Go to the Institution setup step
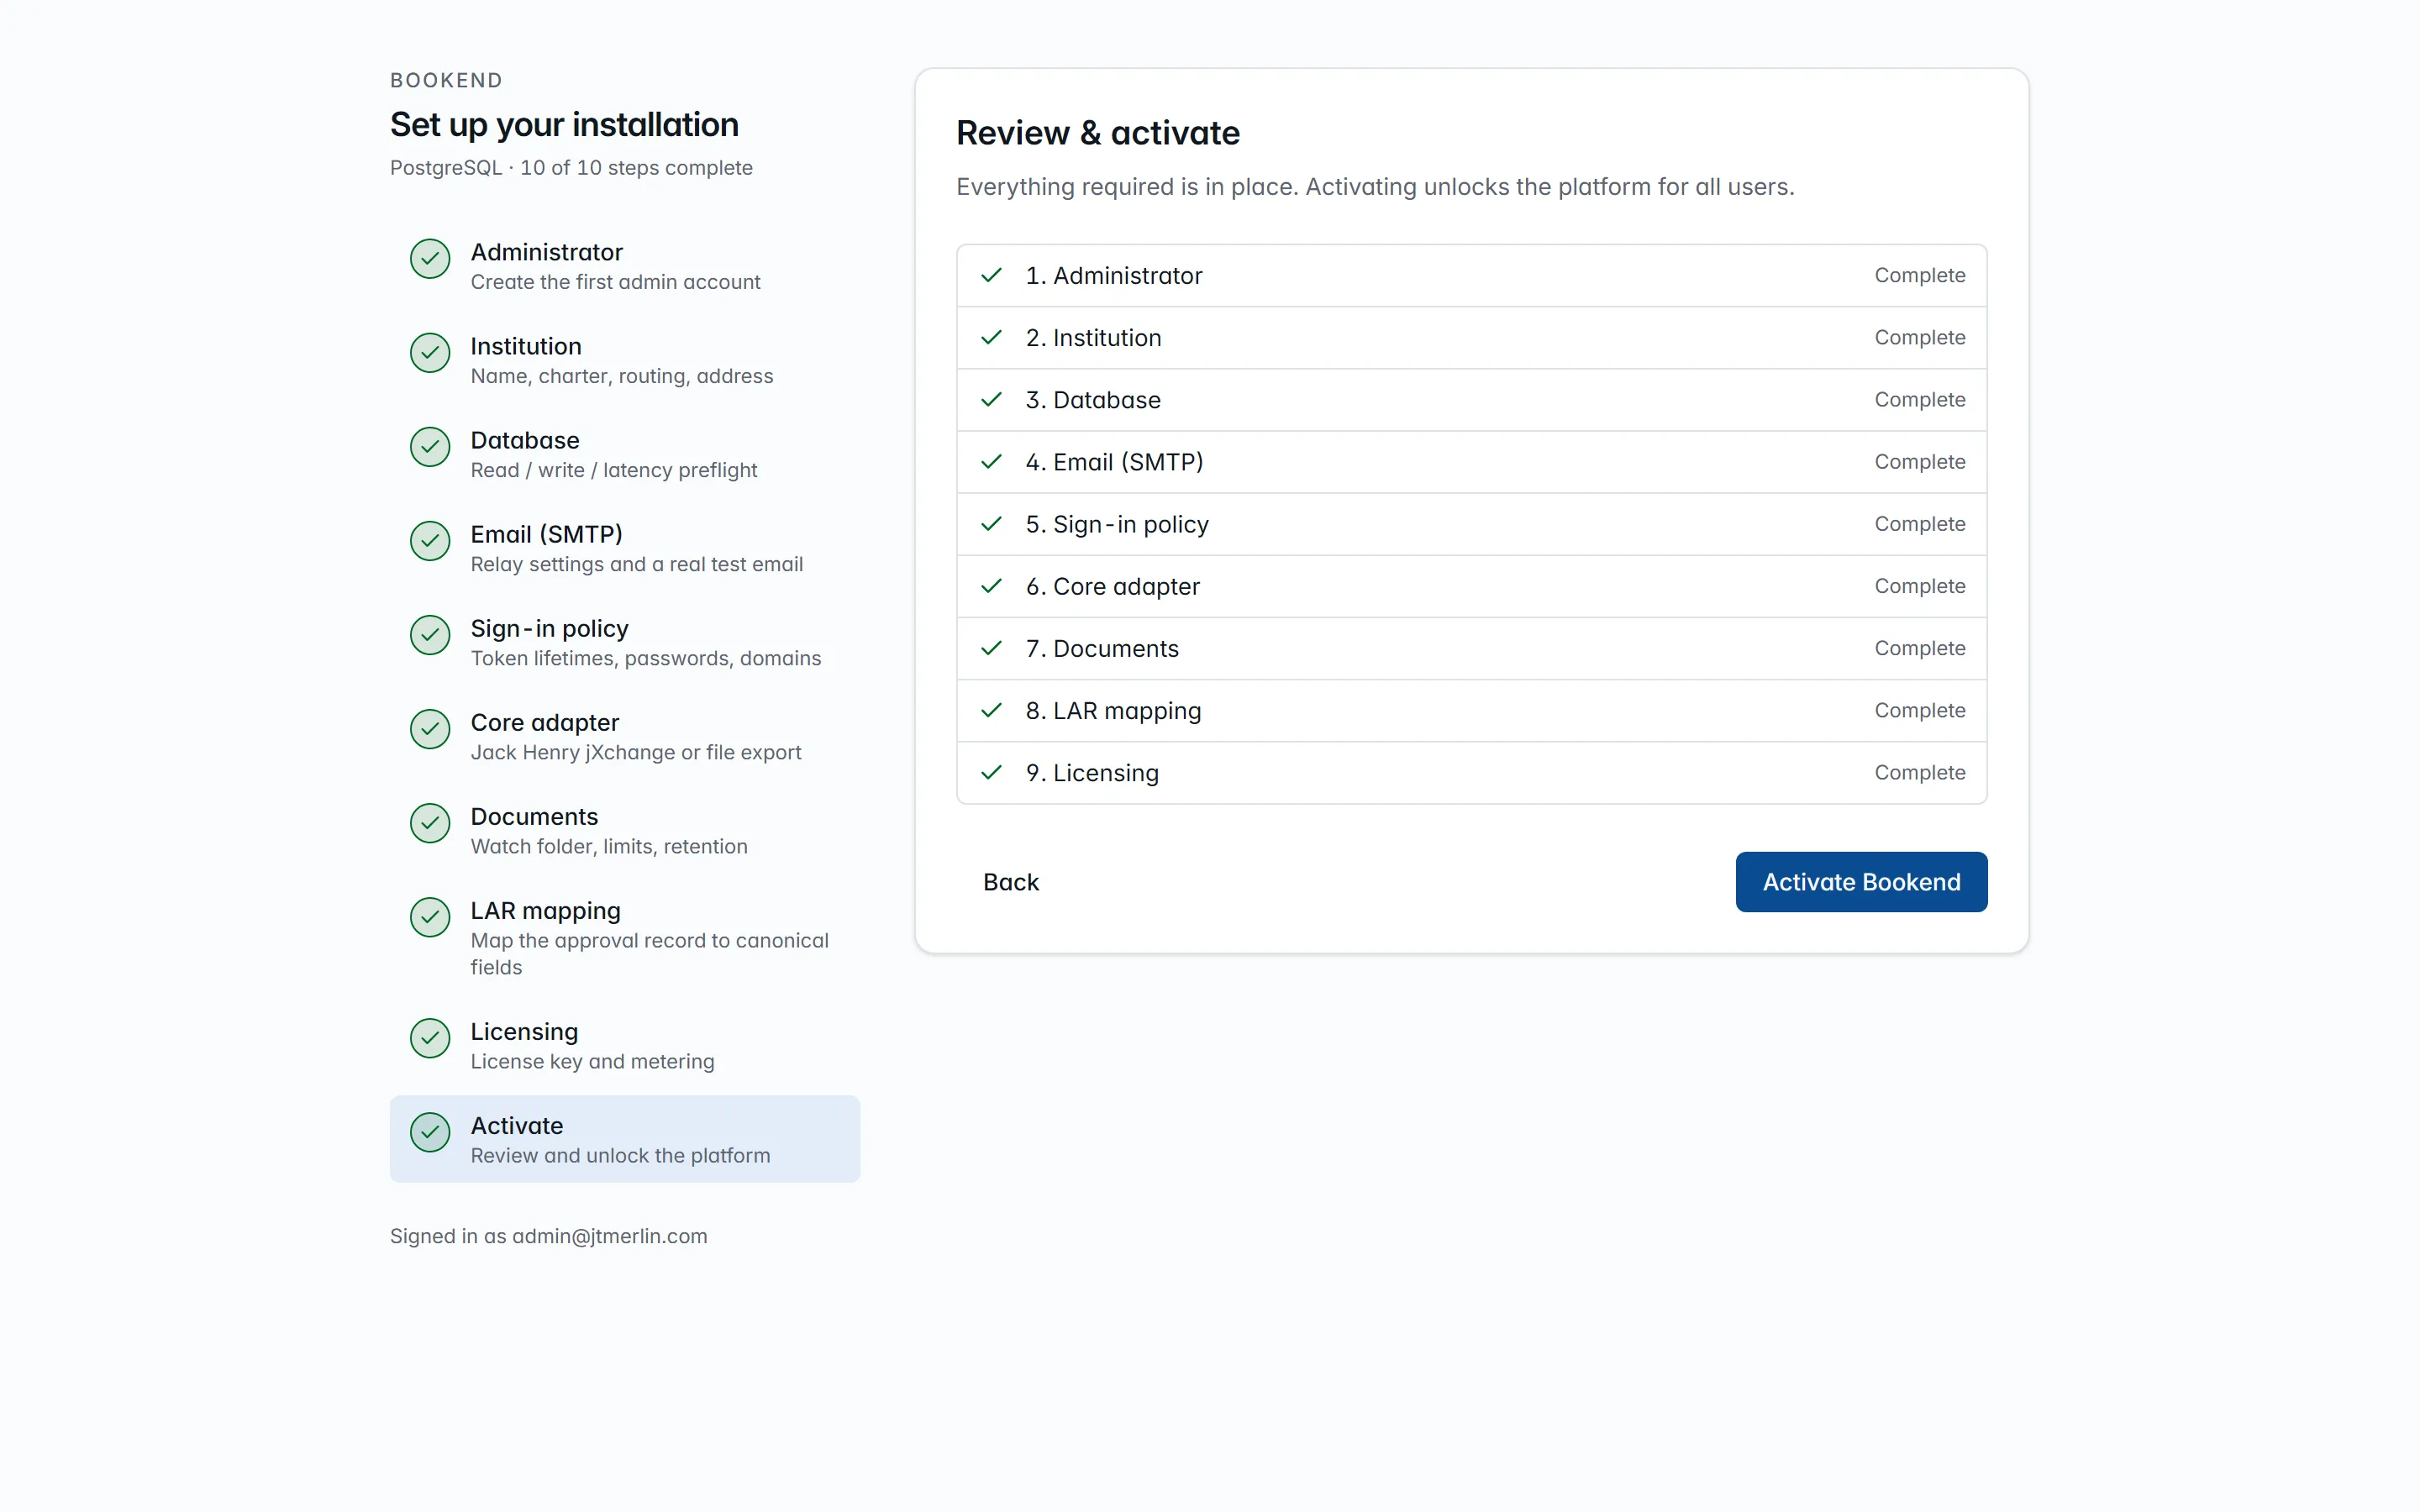Viewport: 2420px width, 1512px height. tap(625, 360)
